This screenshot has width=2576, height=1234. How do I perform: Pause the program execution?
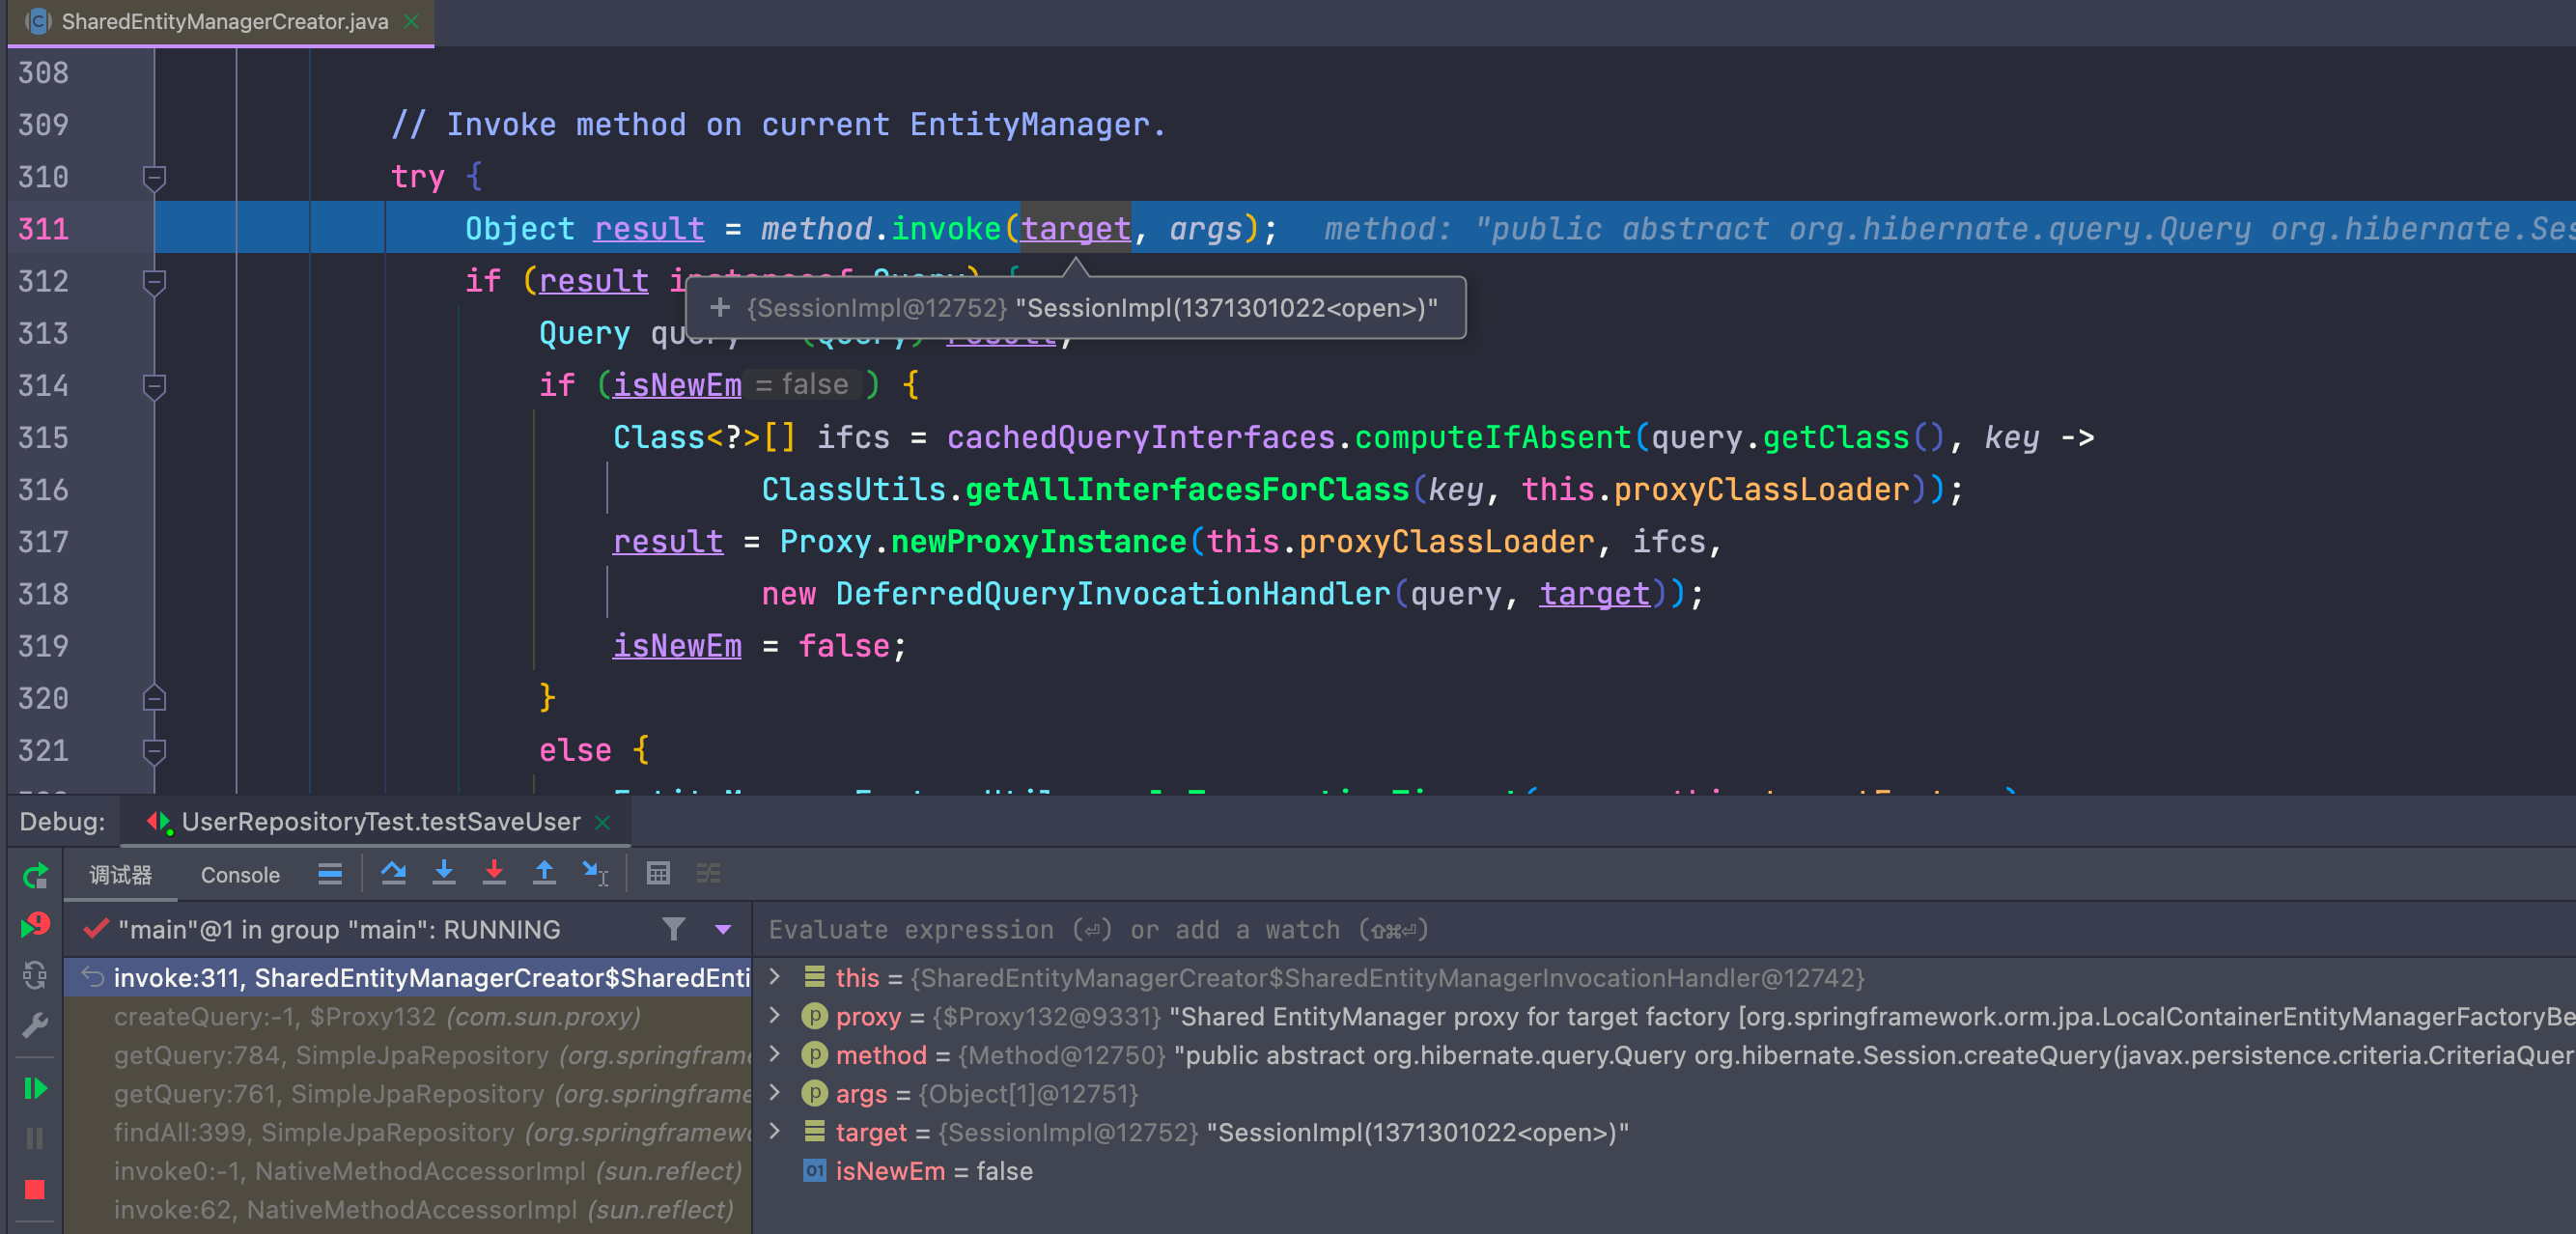[35, 1138]
